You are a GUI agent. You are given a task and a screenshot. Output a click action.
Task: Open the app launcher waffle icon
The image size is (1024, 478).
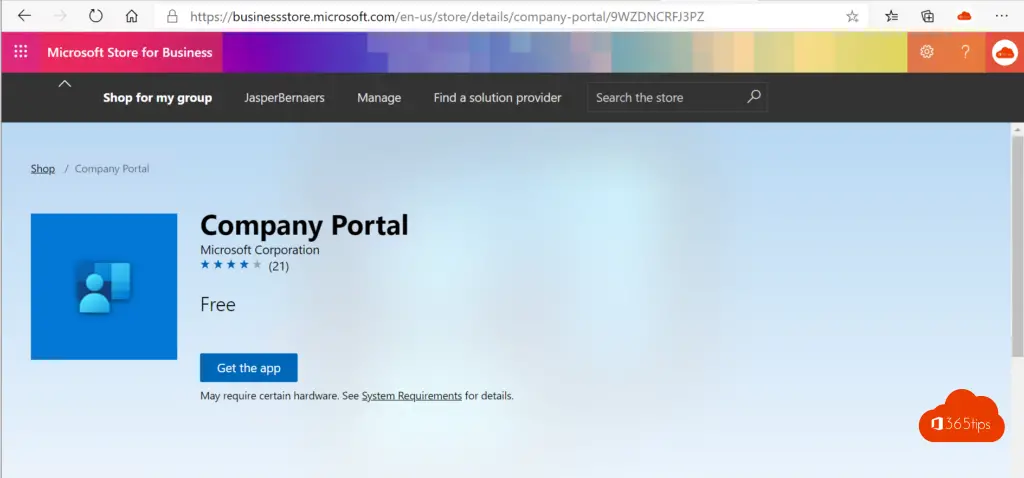click(20, 52)
